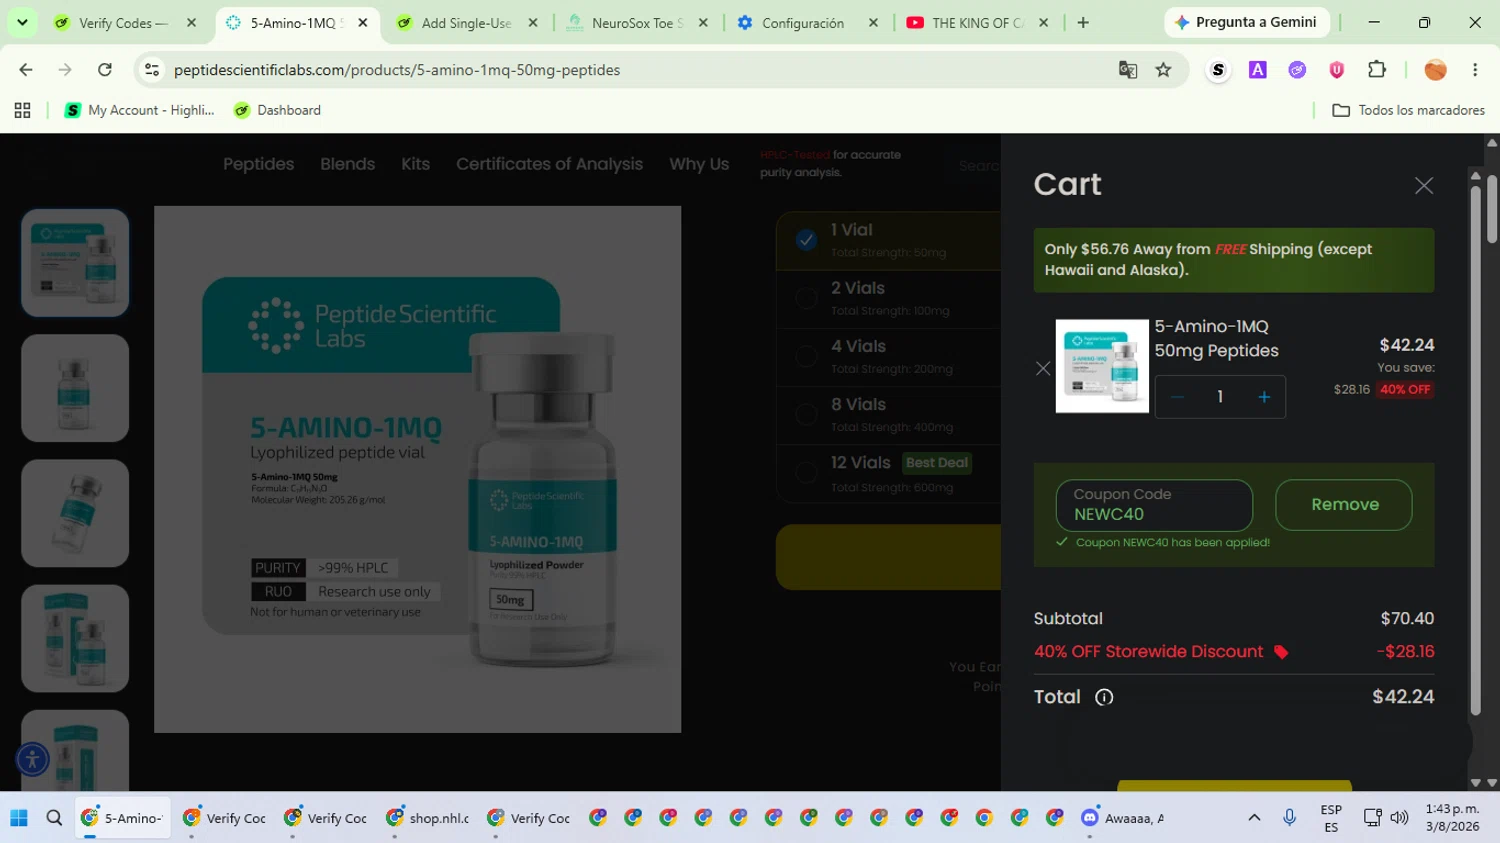Open the volume control
Screen dimensions: 1500x843
tap(1399, 818)
